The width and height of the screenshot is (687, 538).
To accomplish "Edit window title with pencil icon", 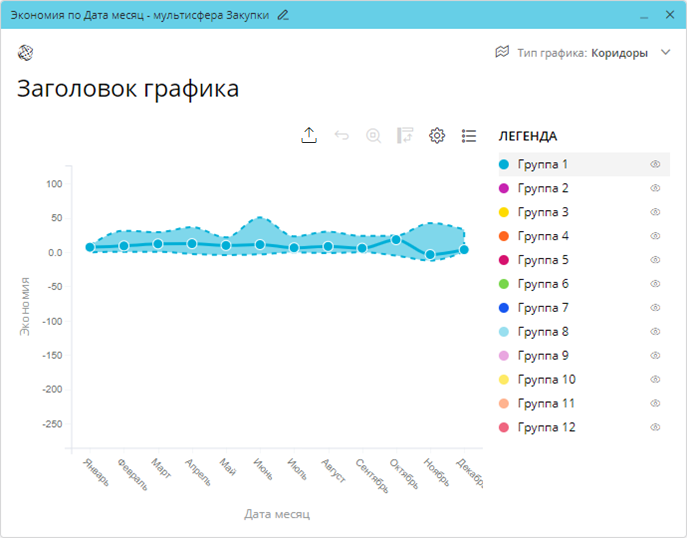I will [283, 15].
